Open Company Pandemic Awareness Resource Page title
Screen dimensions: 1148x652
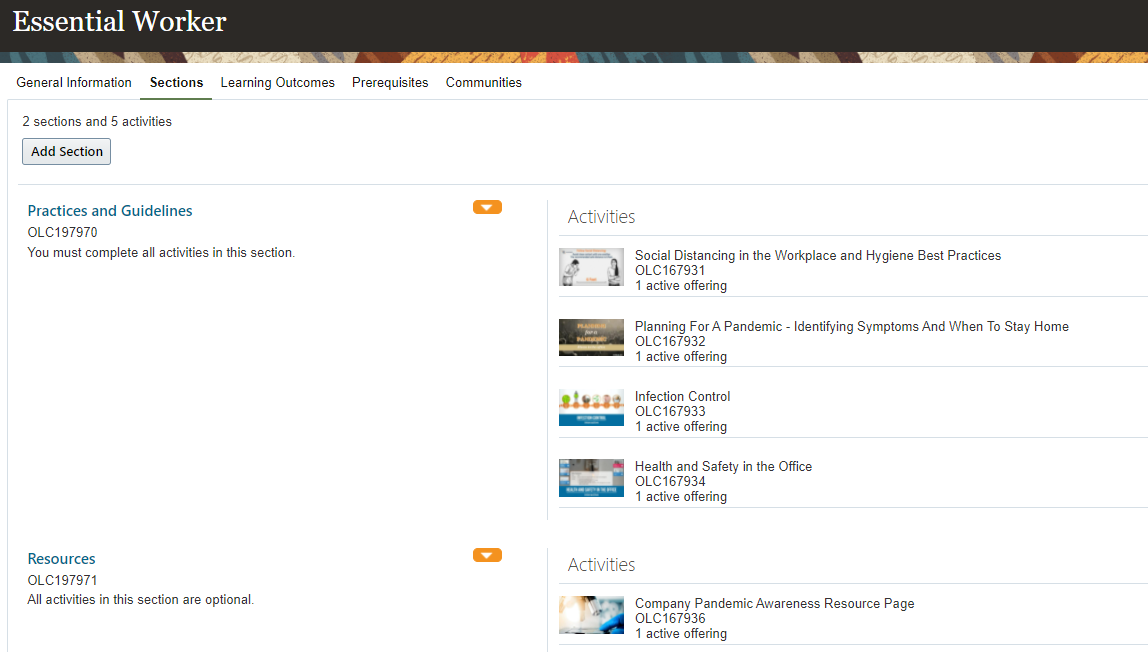pos(775,604)
